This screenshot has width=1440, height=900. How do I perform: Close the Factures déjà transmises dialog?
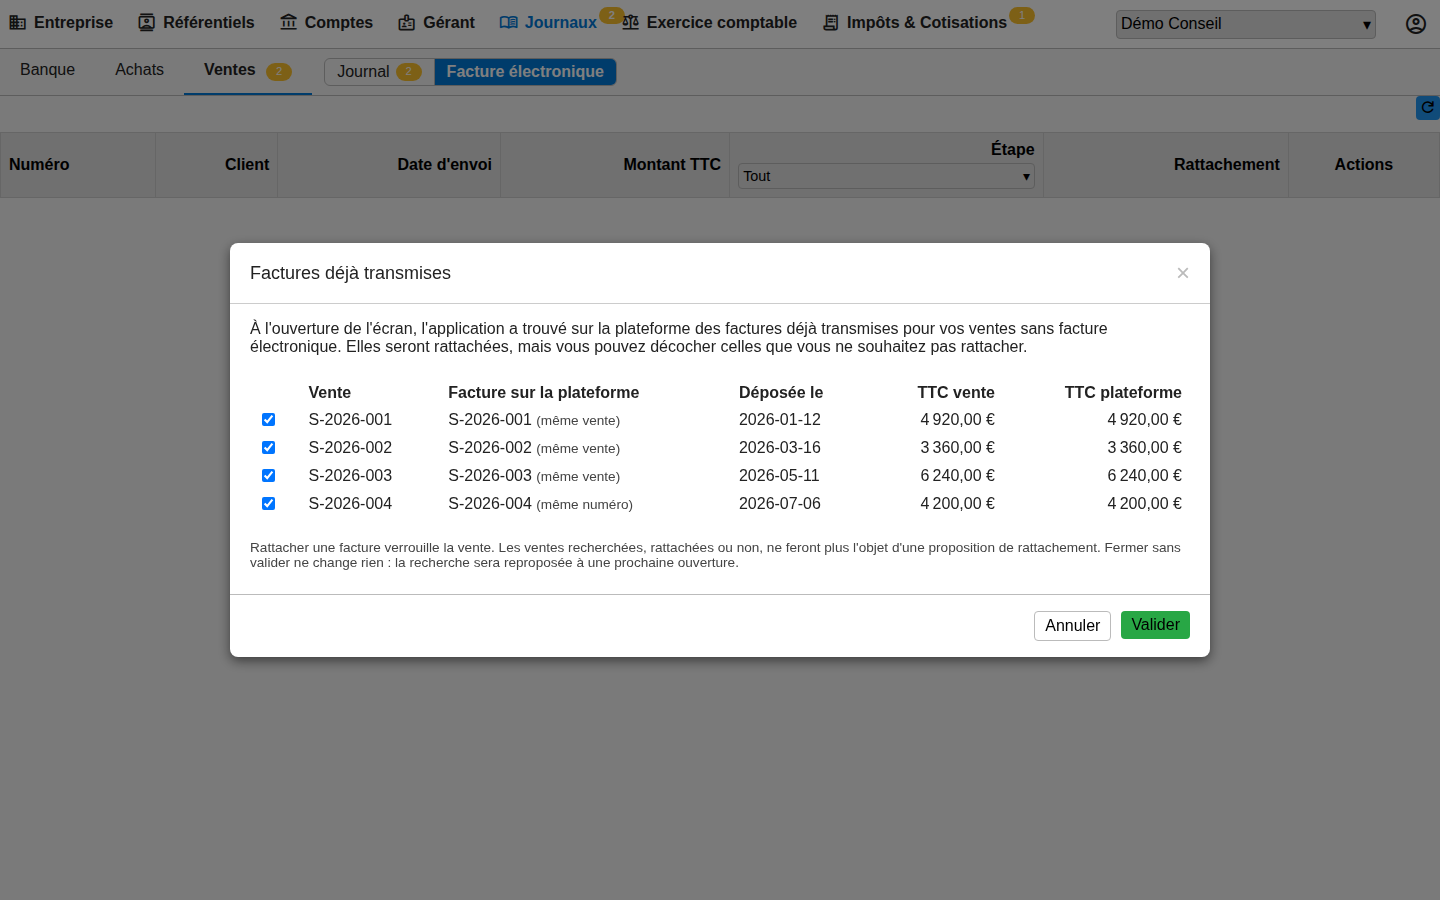pos(1183,273)
